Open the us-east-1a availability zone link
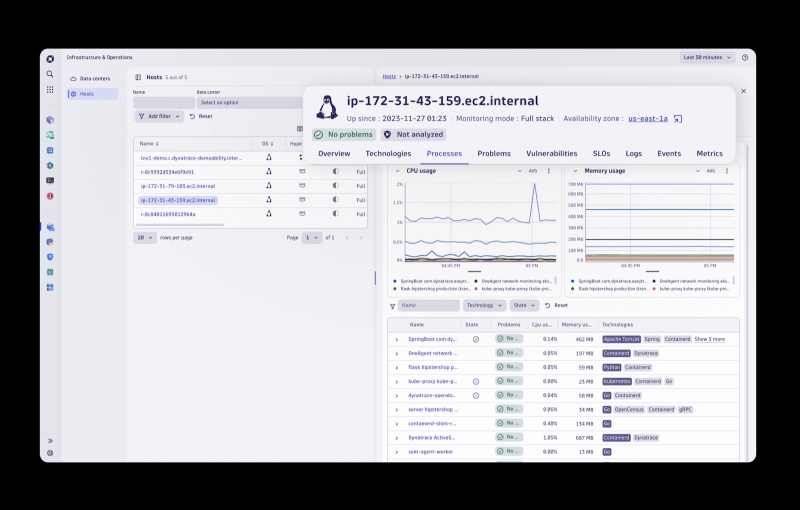This screenshot has height=510, width=800. tap(648, 119)
